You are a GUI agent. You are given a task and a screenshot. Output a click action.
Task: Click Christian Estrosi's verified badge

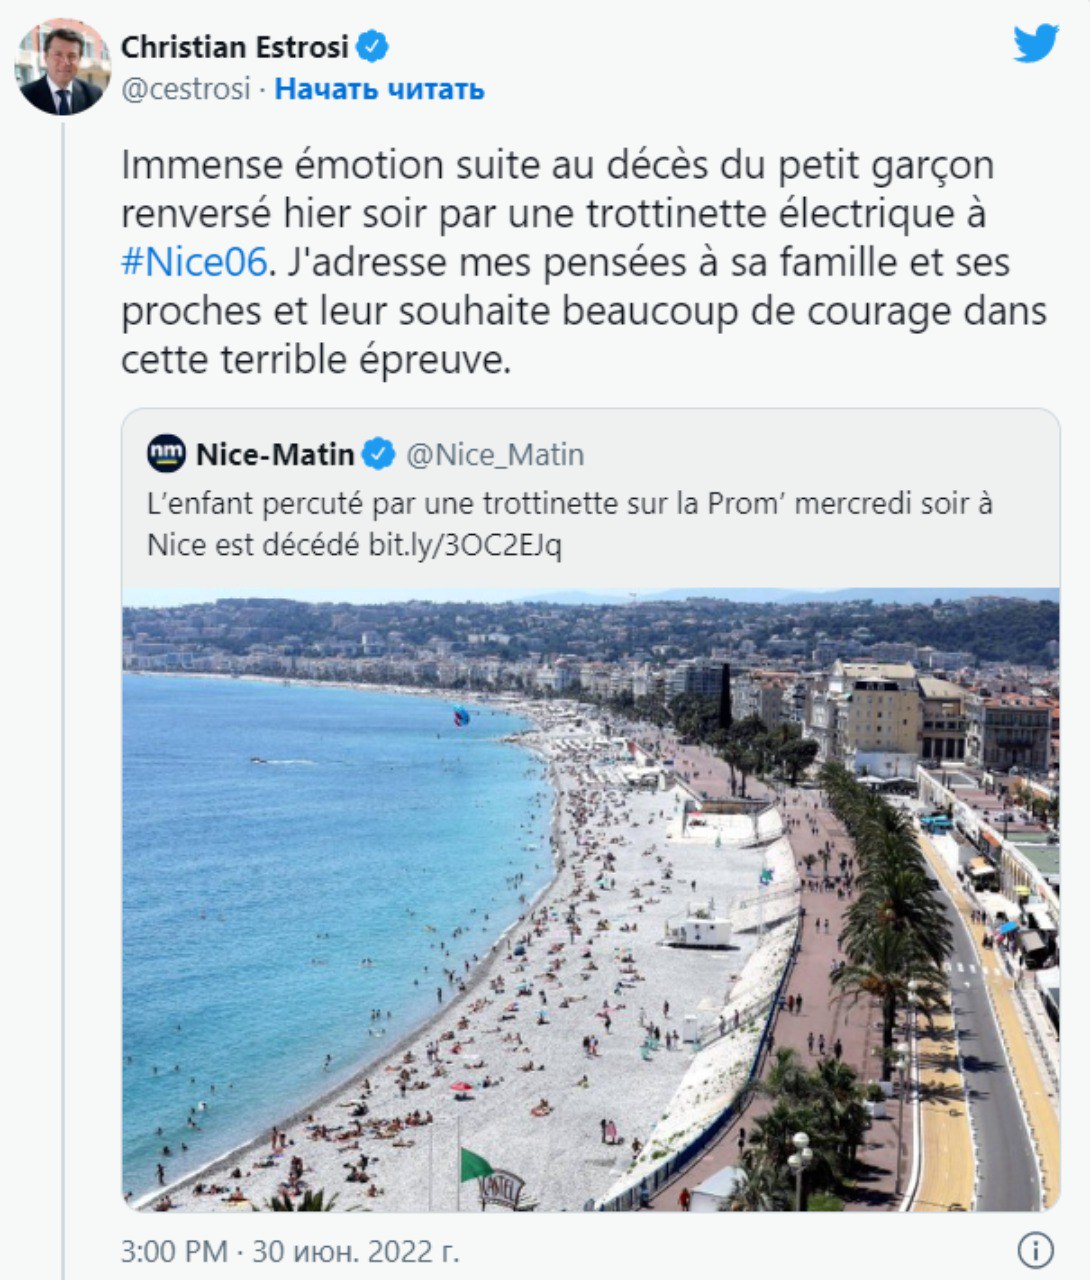pyautogui.click(x=374, y=46)
